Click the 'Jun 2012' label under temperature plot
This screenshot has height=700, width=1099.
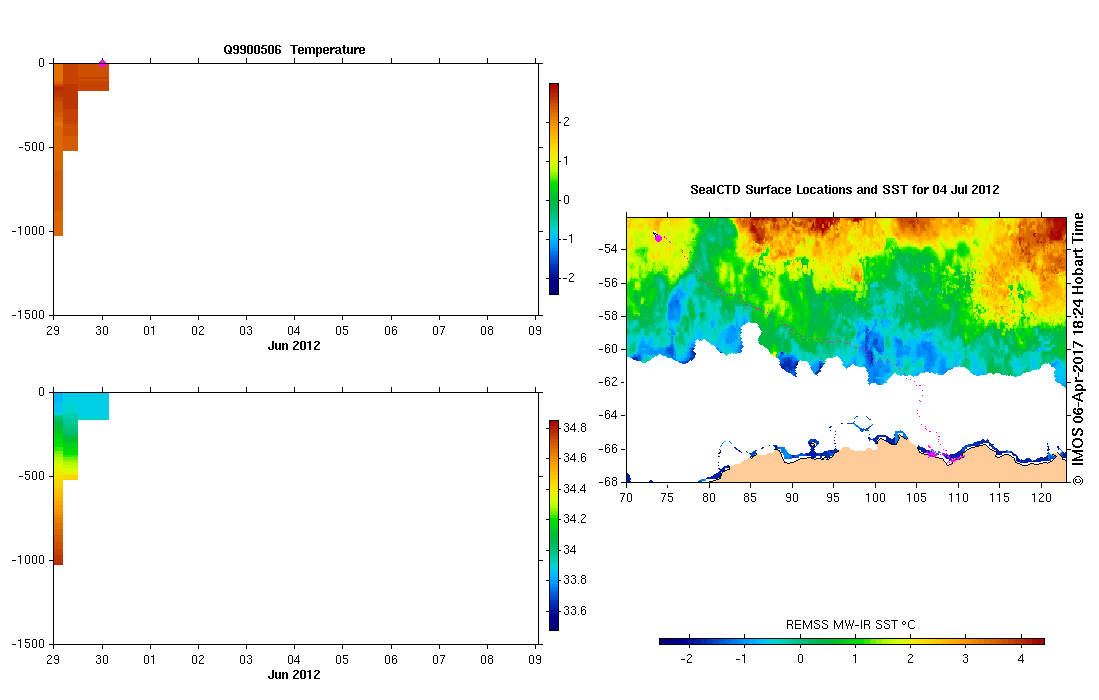294,345
